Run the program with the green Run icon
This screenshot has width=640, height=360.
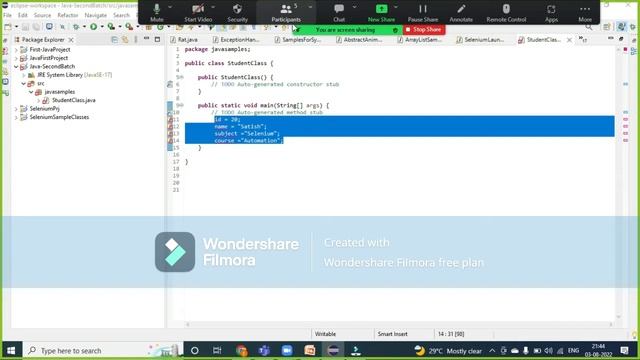[x=93, y=27]
